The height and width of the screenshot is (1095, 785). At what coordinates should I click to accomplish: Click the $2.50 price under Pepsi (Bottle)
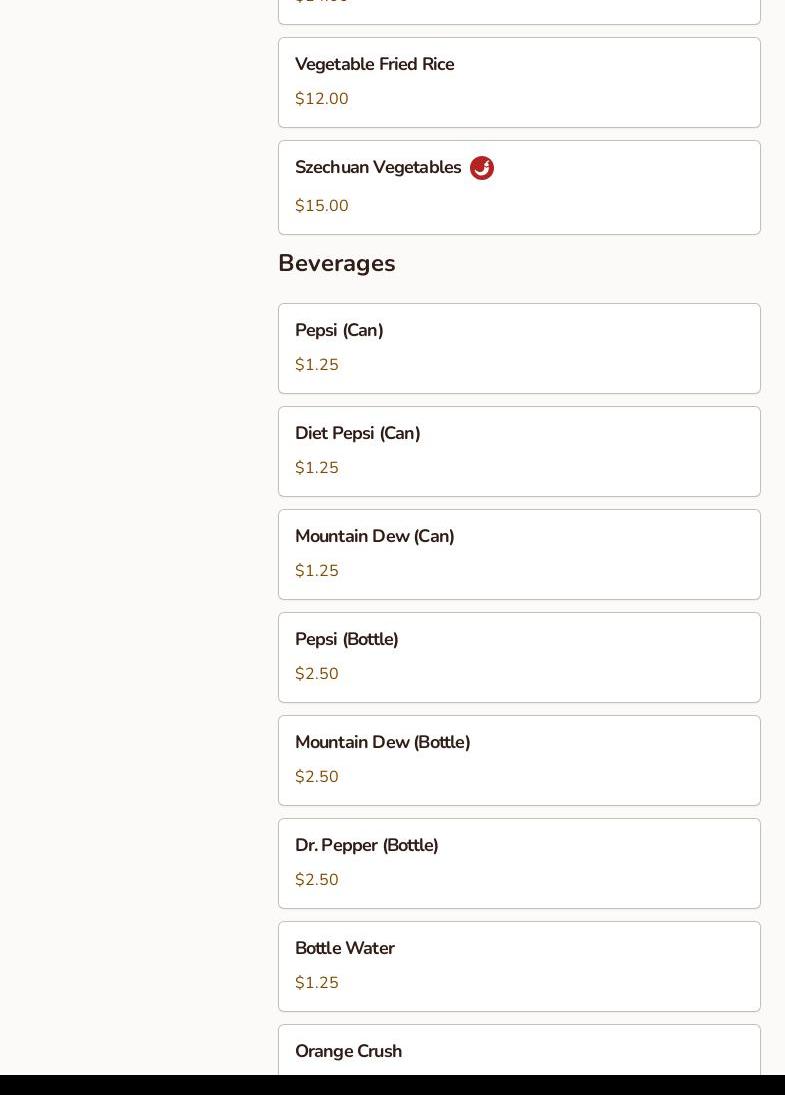[316, 674]
